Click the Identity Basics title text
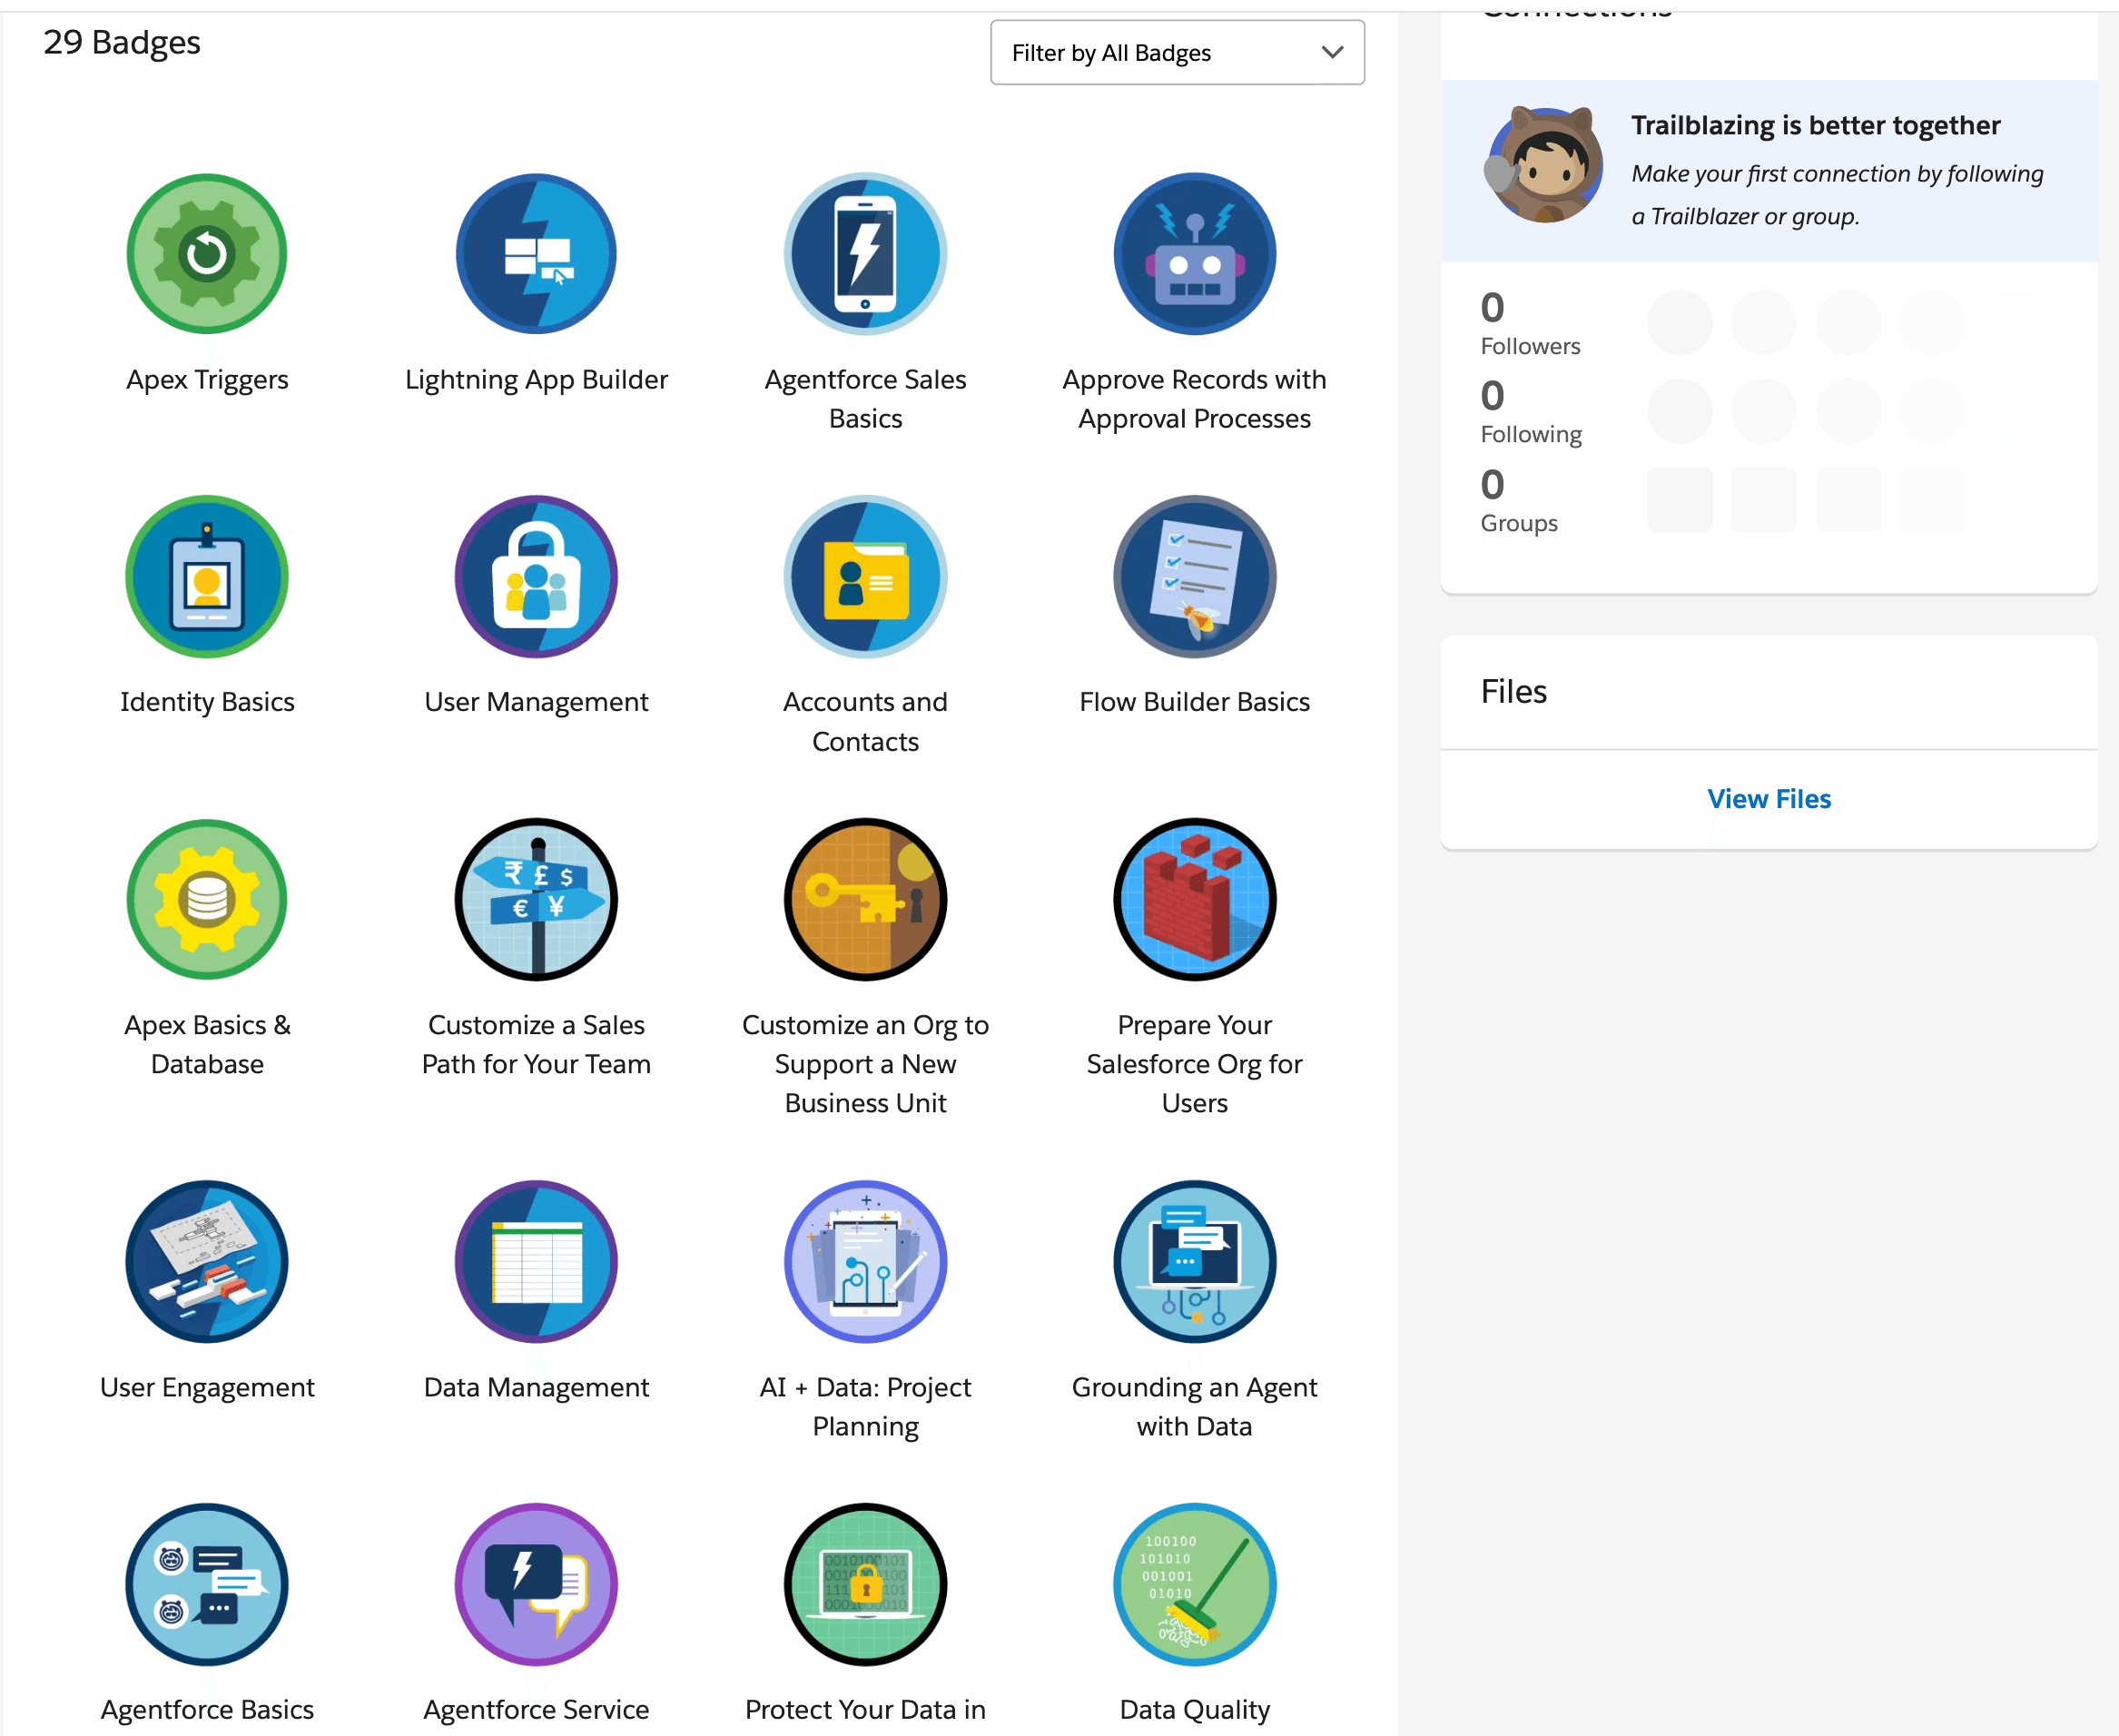 207,702
